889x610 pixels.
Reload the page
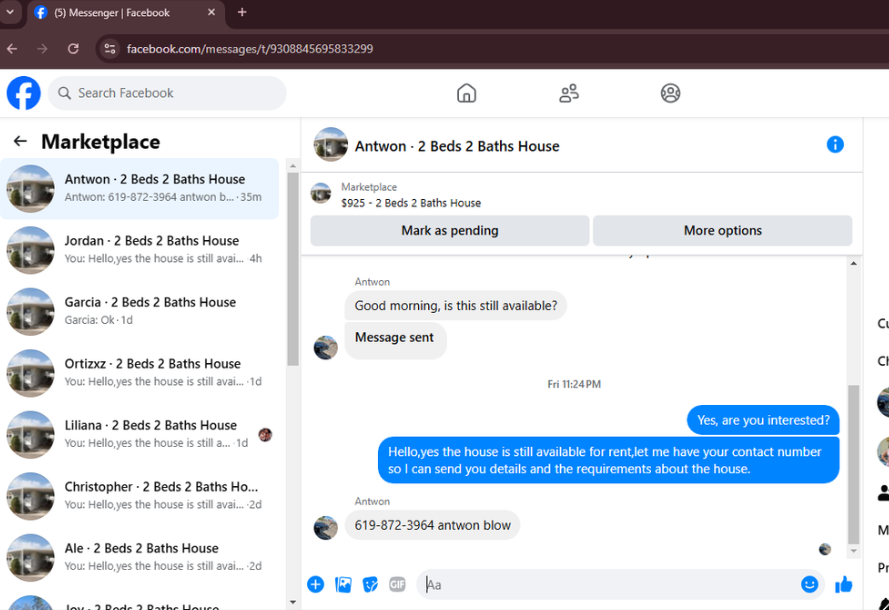click(x=73, y=49)
